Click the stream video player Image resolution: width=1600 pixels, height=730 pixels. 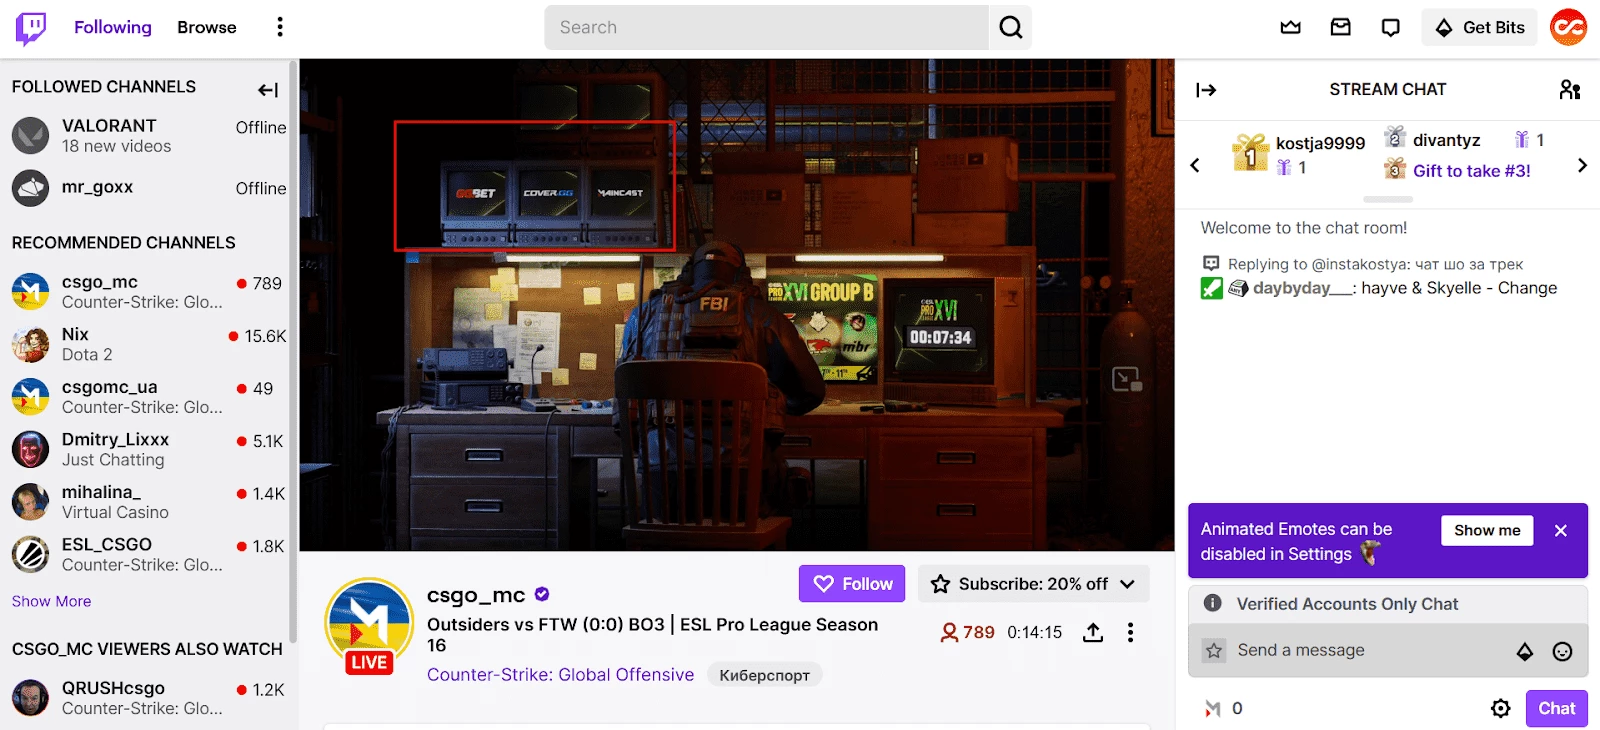pyautogui.click(x=737, y=305)
